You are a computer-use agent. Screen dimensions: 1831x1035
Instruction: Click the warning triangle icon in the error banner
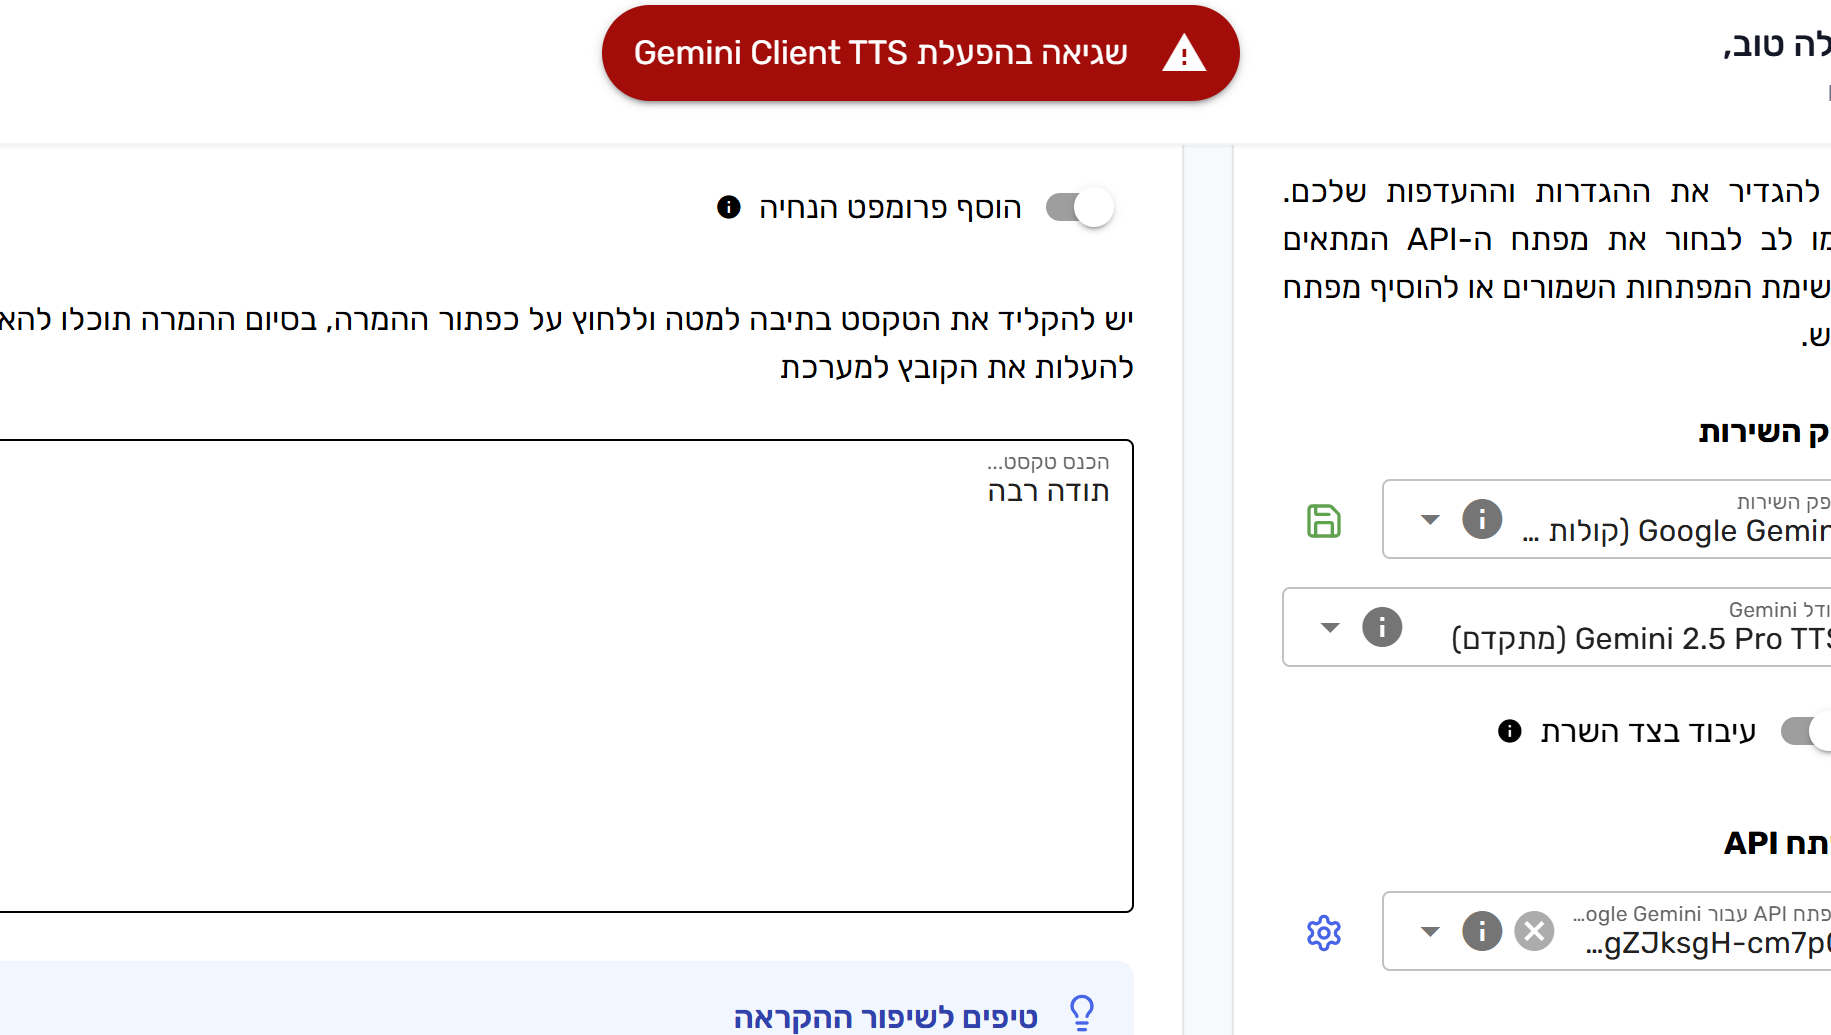pos(1184,53)
